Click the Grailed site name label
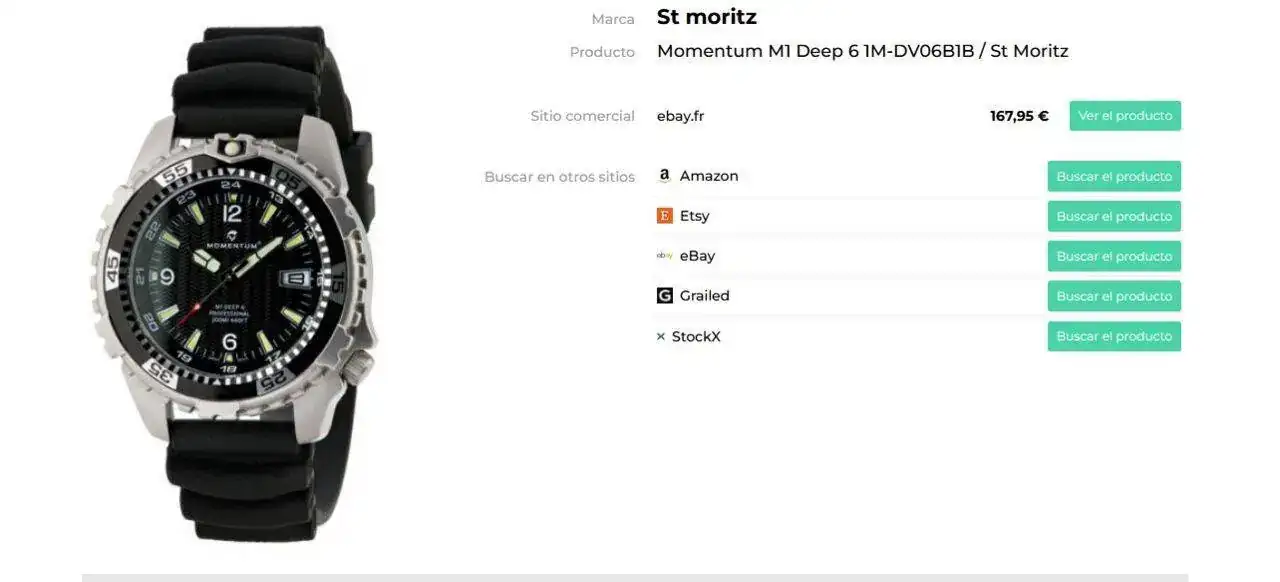1280x582 pixels. pyautogui.click(x=705, y=296)
